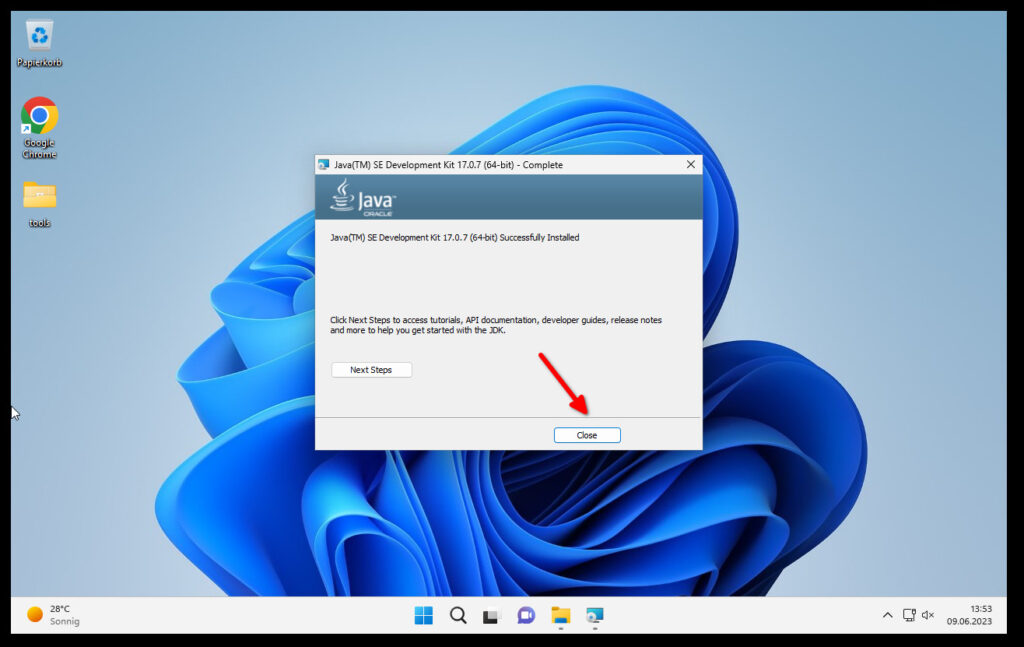Click the Java installer title bar icon
The width and height of the screenshot is (1024, 647).
click(x=324, y=165)
